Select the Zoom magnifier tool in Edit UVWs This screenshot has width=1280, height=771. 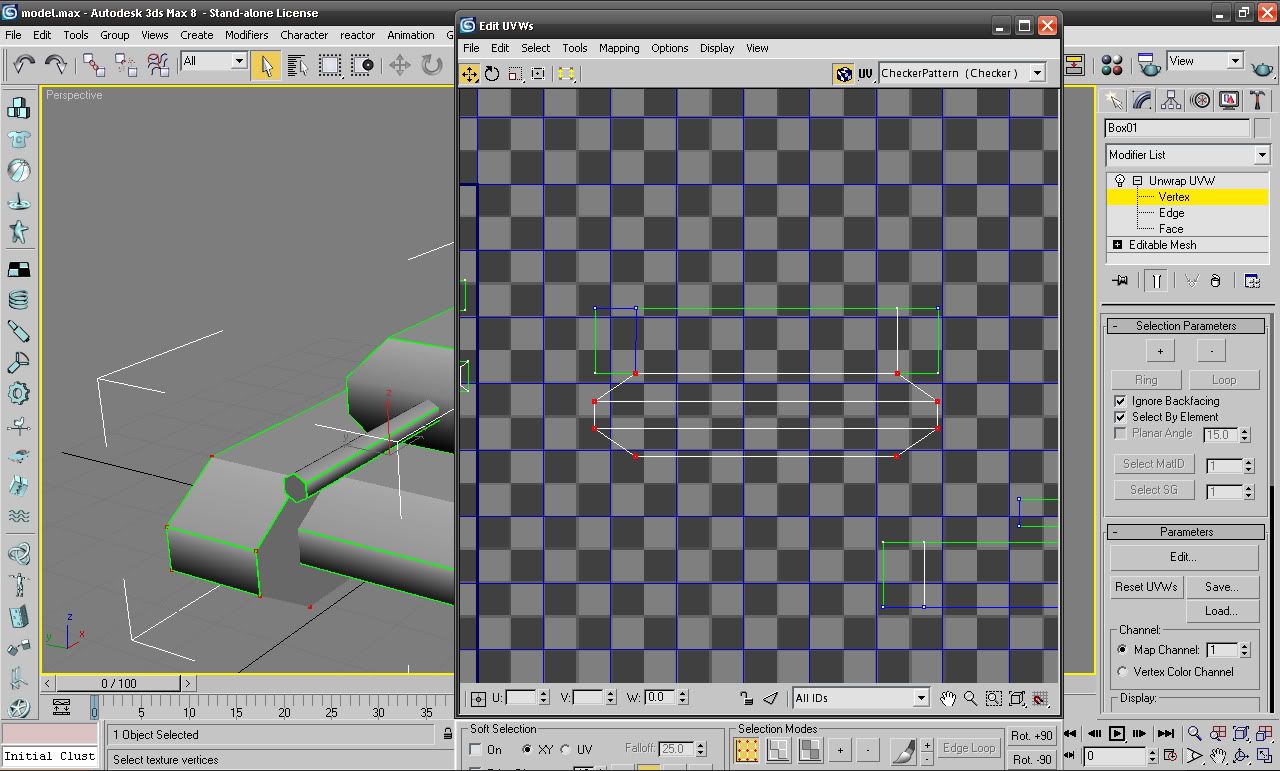coord(970,698)
